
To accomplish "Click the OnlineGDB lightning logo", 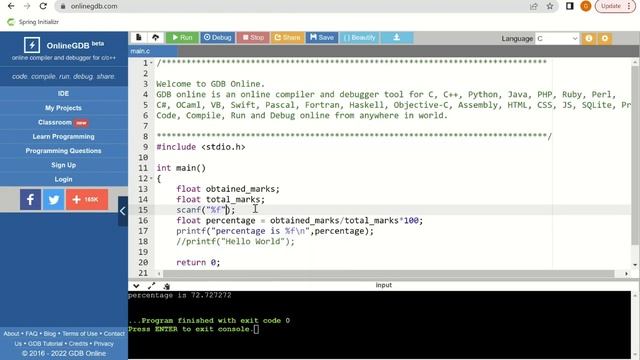I will (32, 45).
